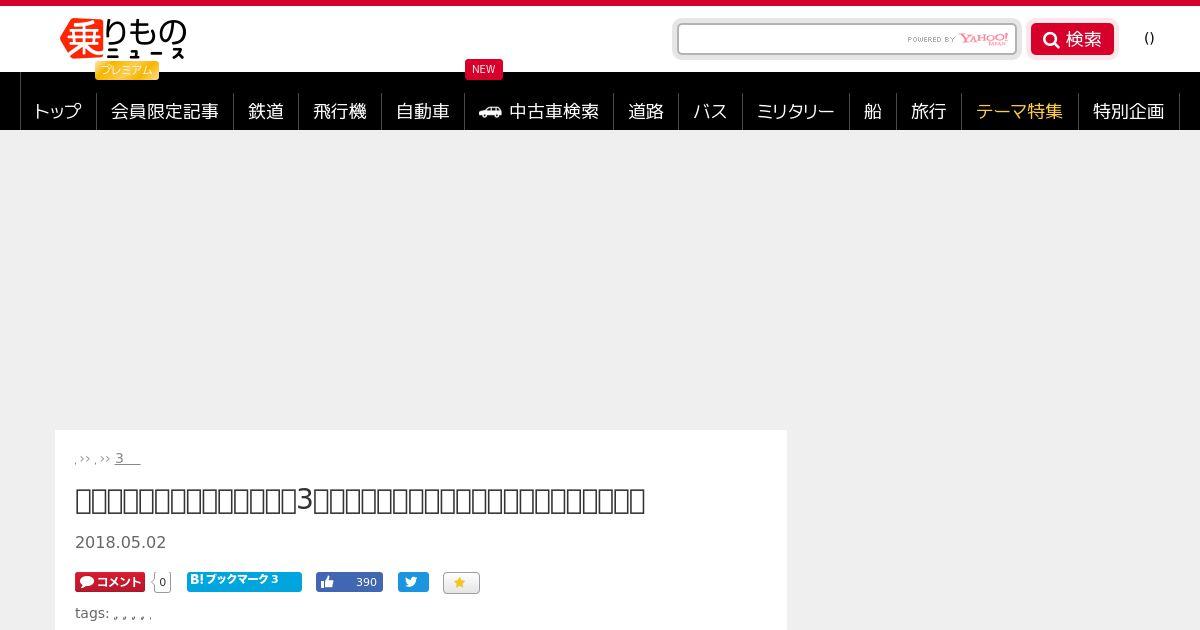1200x630 pixels.
Task: Open 中古車検索 with car icon
Action: [x=539, y=111]
